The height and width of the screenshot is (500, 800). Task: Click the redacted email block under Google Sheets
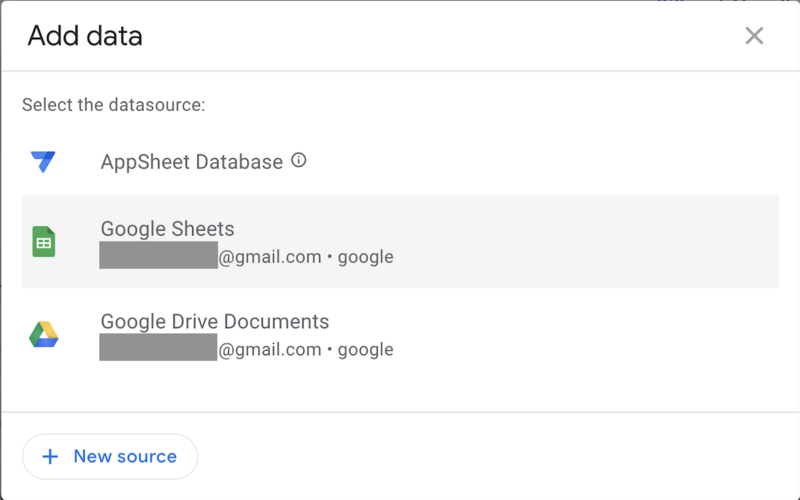[159, 255]
